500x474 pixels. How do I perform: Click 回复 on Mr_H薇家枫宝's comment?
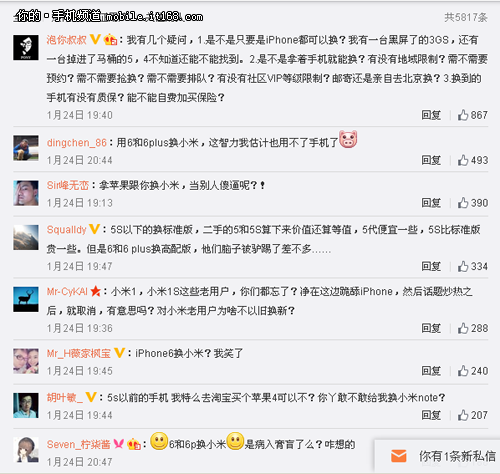[431, 371]
